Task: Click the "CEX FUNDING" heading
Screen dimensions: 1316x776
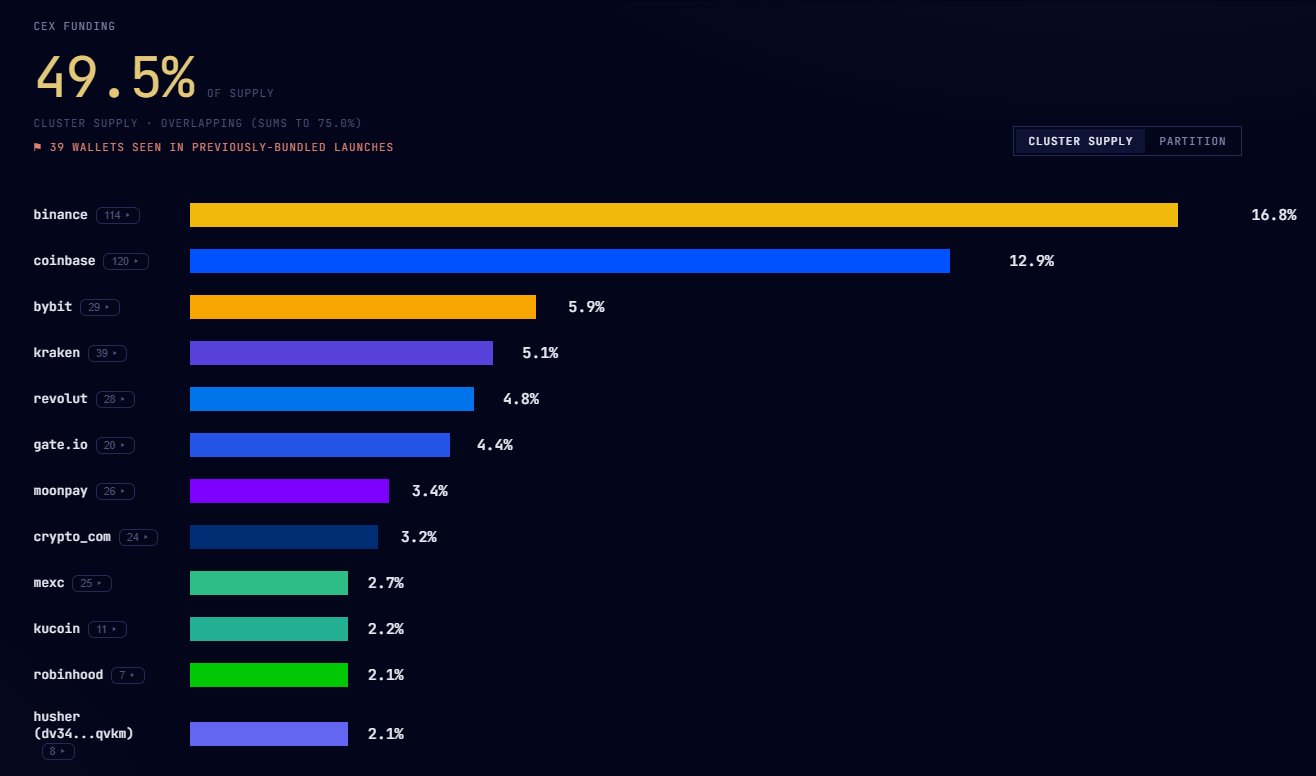Action: point(74,26)
